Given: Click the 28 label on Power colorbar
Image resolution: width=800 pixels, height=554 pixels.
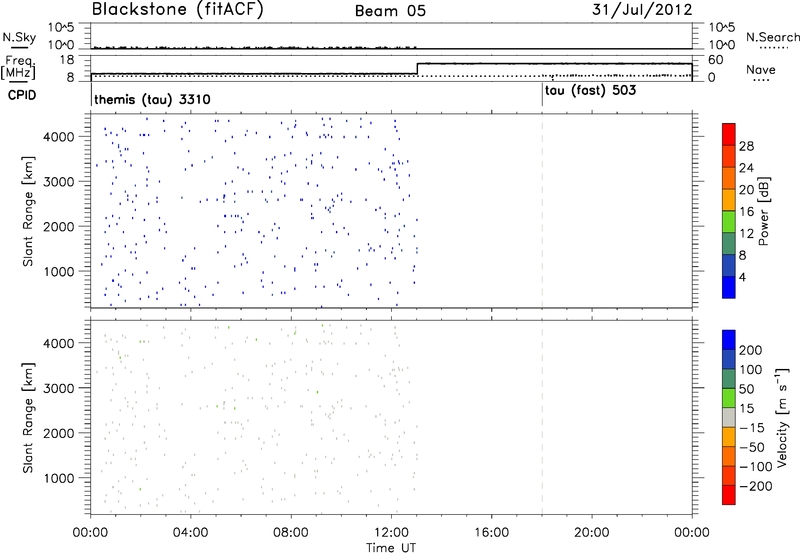Looking at the screenshot, I should point(746,146).
